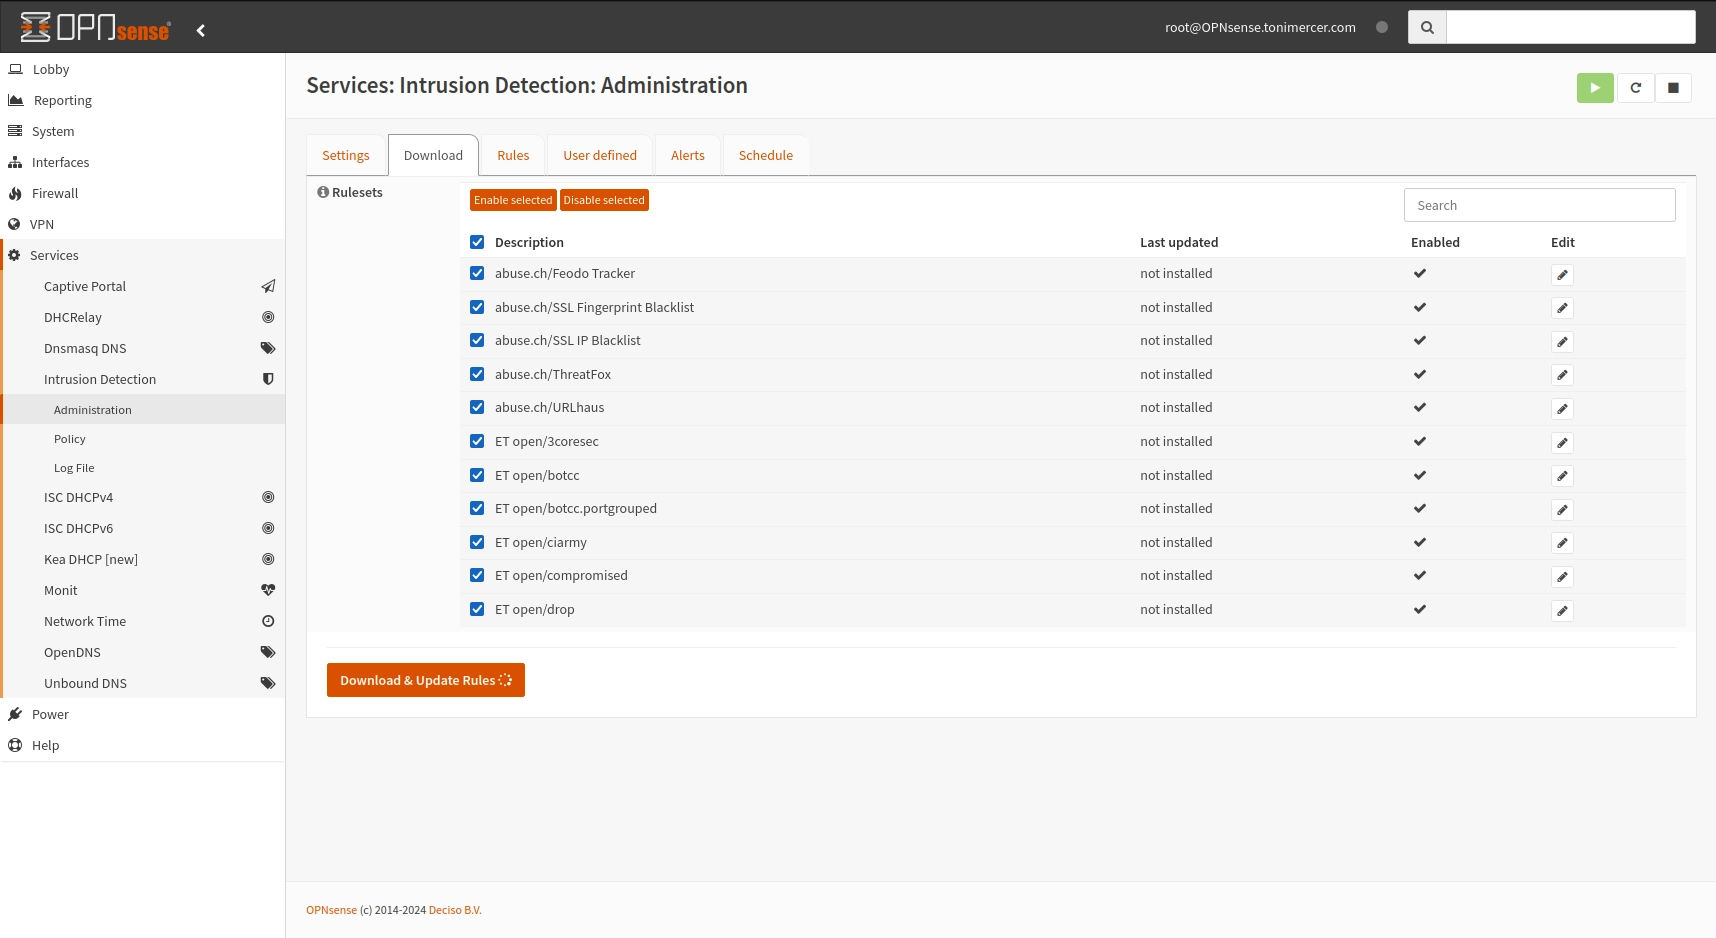The width and height of the screenshot is (1716, 938).
Task: Click the Intrusion Detection shield icon
Action: pos(268,379)
